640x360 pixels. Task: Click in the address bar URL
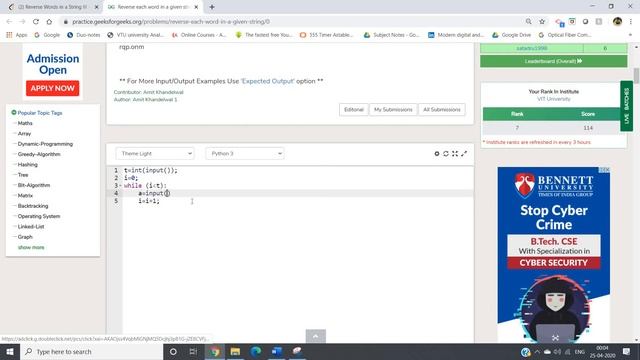171,22
